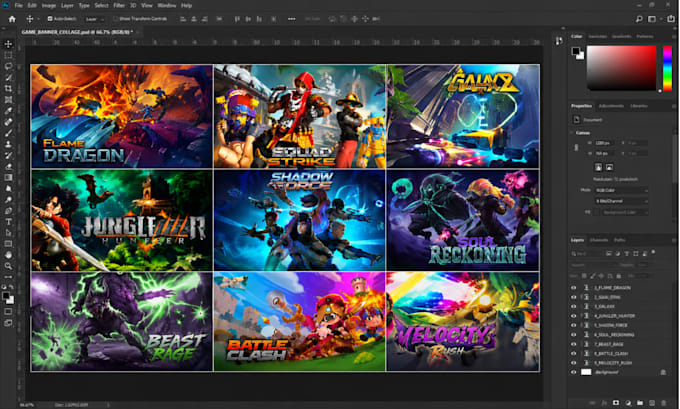This screenshot has height=409, width=680.
Task: Open the Move tool preset picker arrow
Action: tap(38, 19)
